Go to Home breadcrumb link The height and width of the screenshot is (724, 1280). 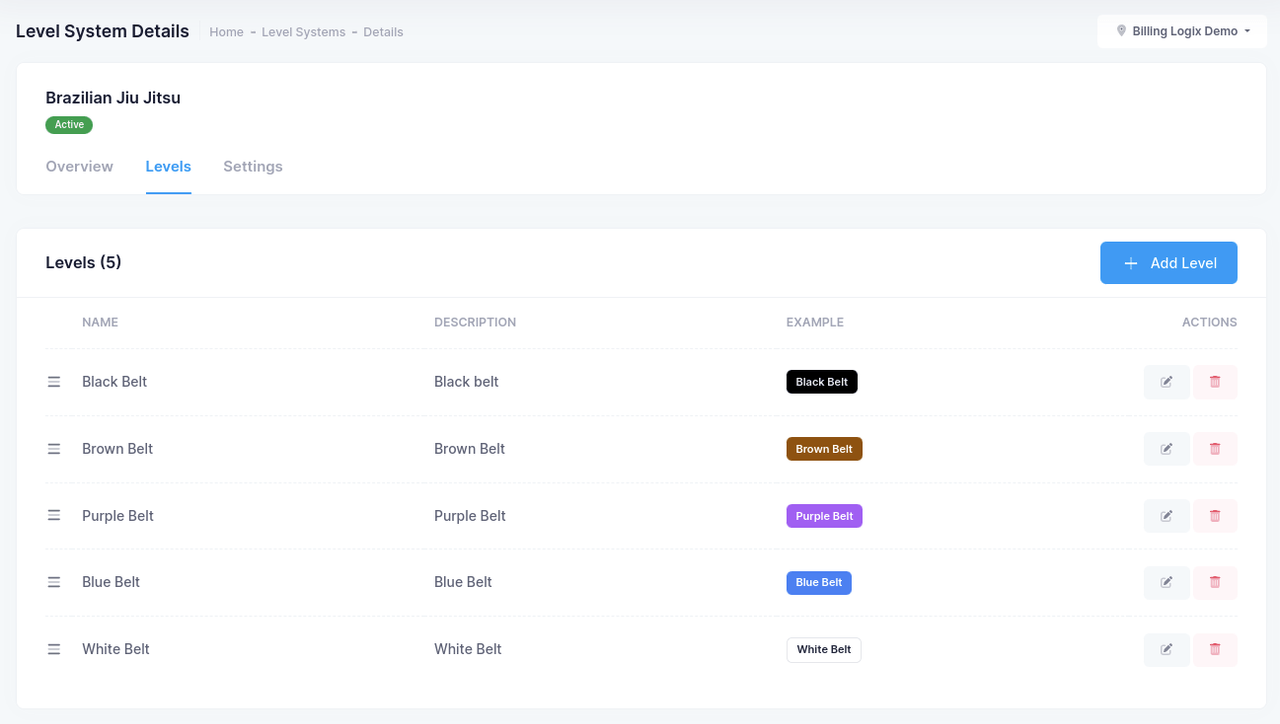[x=226, y=32]
